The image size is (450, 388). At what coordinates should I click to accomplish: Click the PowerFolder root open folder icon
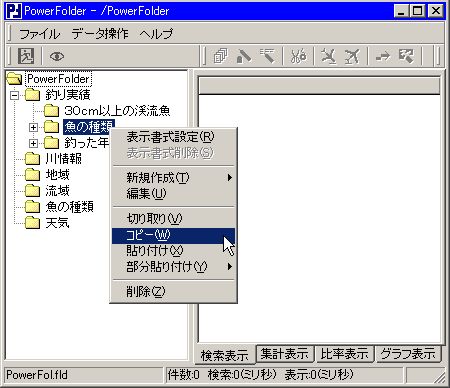pos(14,79)
